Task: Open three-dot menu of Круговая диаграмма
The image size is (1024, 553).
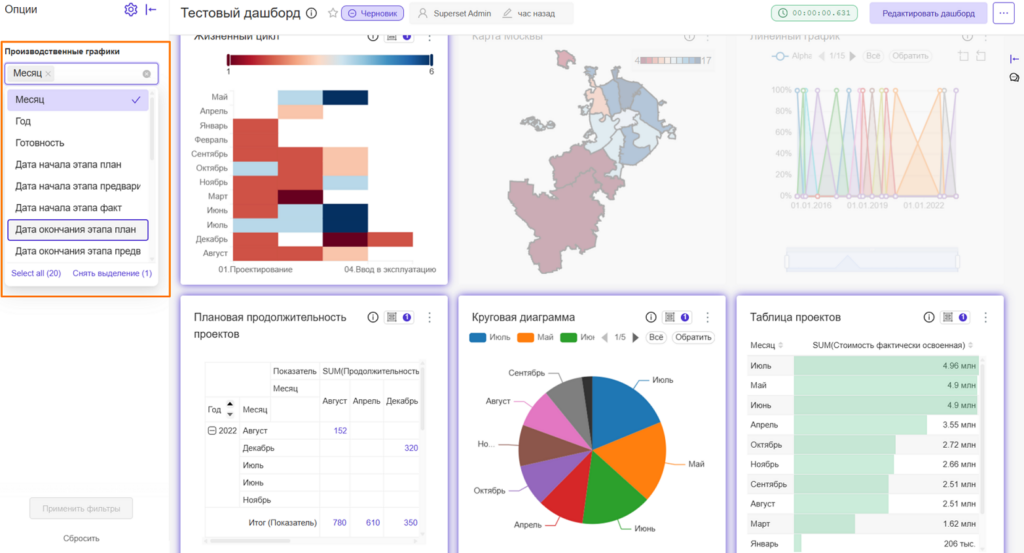Action: pyautogui.click(x=707, y=317)
